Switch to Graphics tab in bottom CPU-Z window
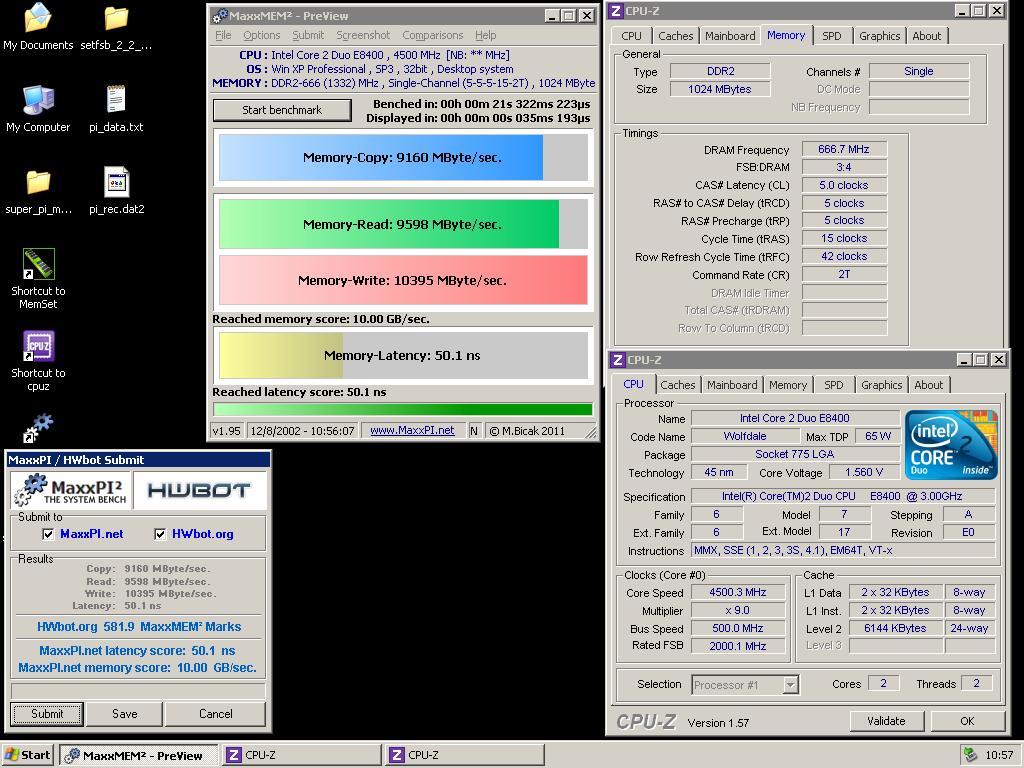 881,385
